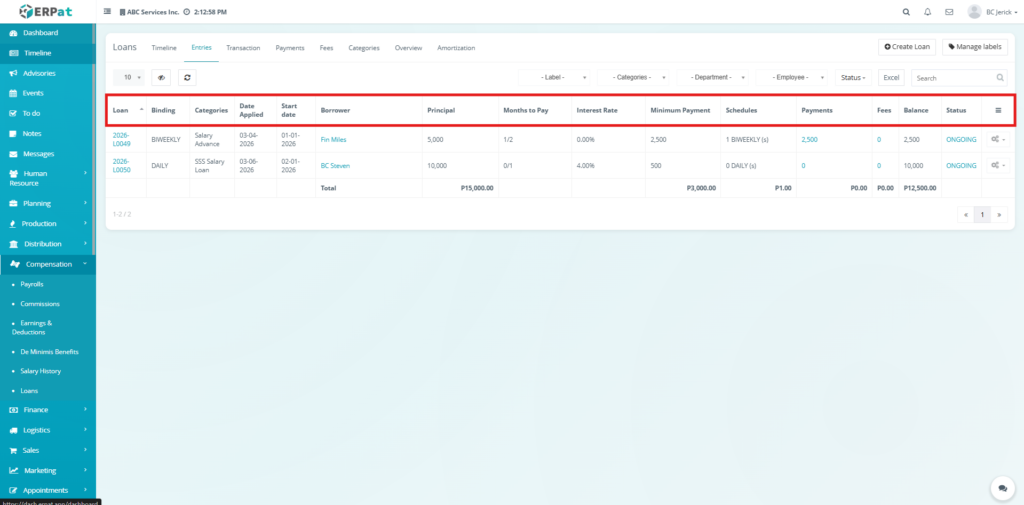Switch to the Amortization tab
1024x505 pixels.
tap(456, 48)
